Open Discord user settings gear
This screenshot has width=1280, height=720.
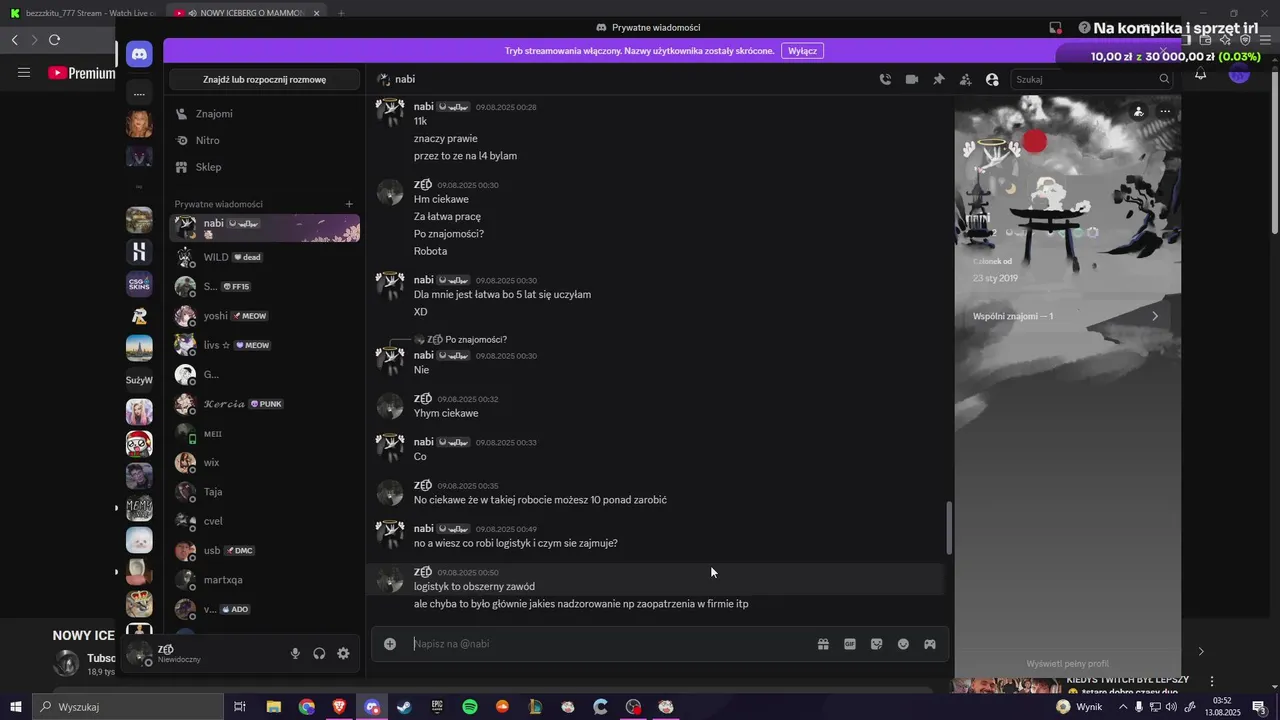[x=343, y=653]
